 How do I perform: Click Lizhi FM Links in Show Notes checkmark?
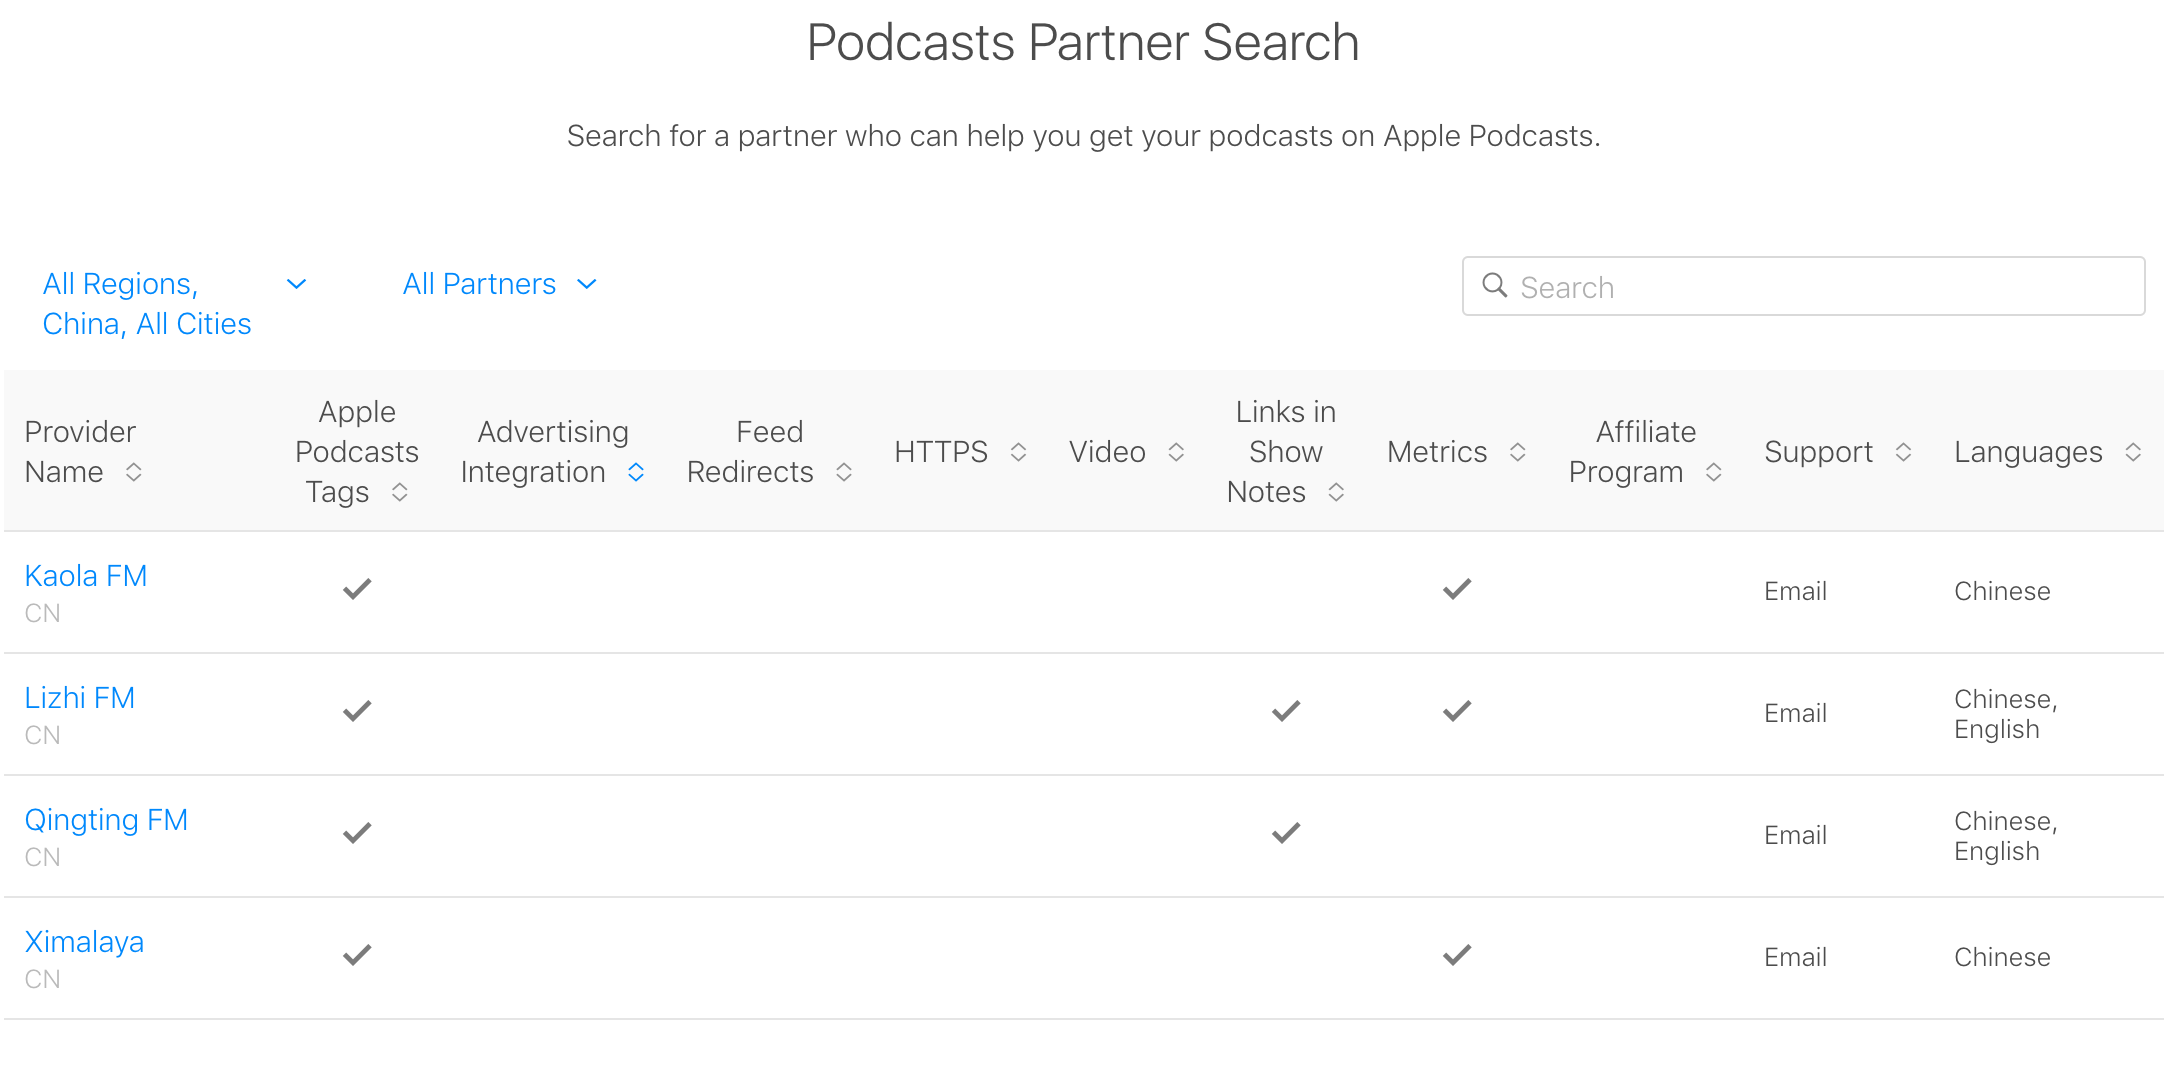[x=1285, y=711]
